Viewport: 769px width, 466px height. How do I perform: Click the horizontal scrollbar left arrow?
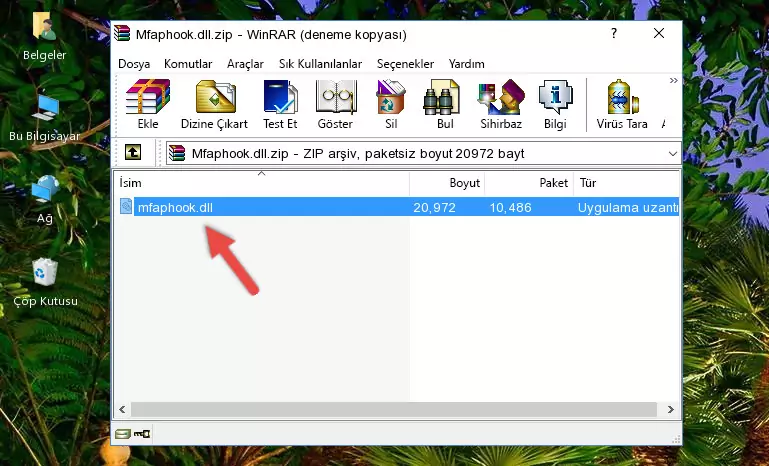tap(122, 409)
